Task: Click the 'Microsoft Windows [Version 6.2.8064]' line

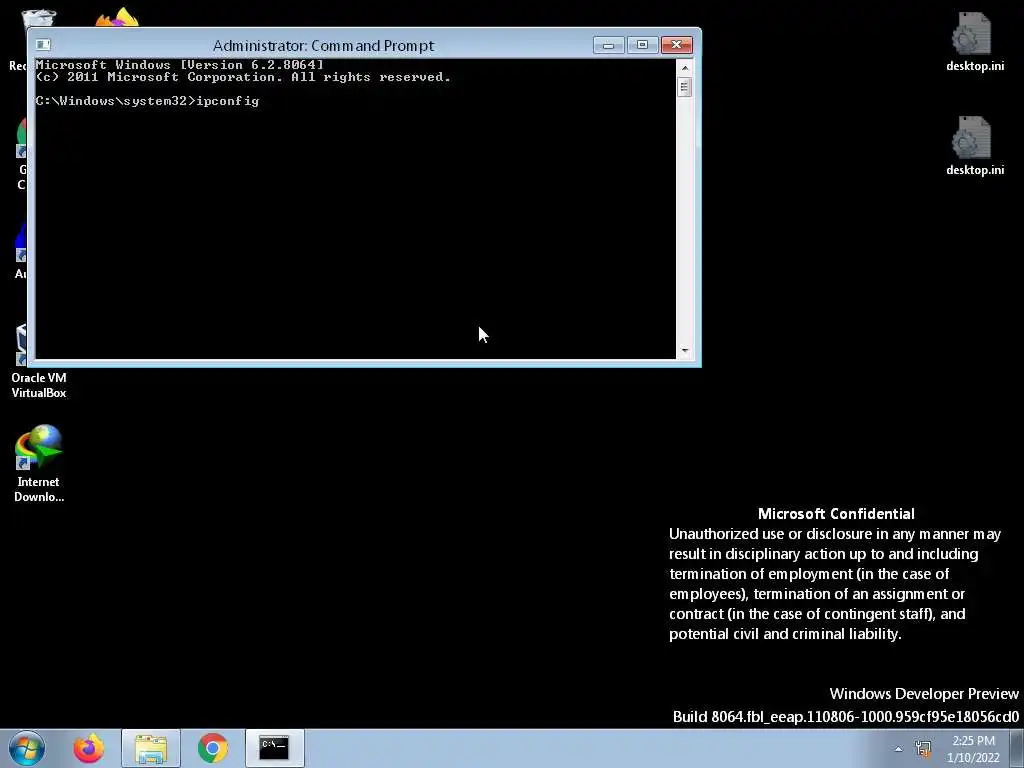Action: (180, 65)
